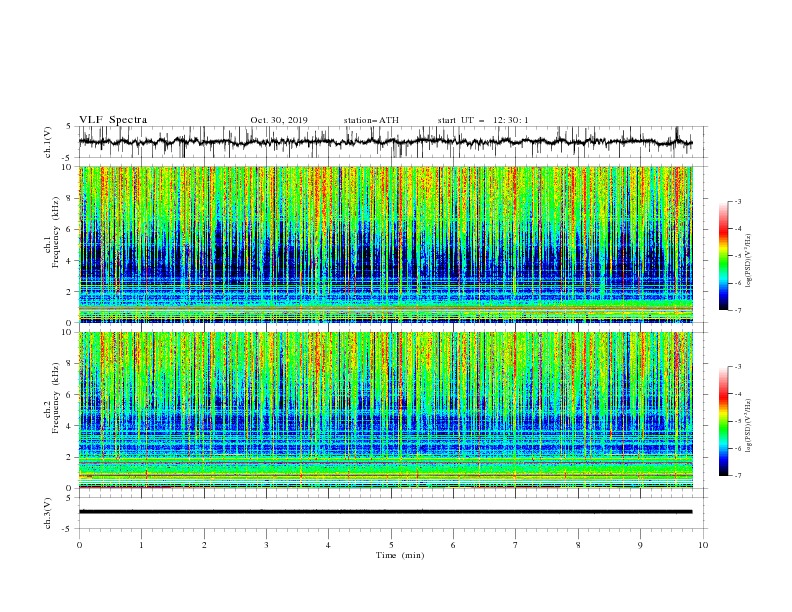
Task: Click the time axis tick label "9"
Action: [640, 545]
